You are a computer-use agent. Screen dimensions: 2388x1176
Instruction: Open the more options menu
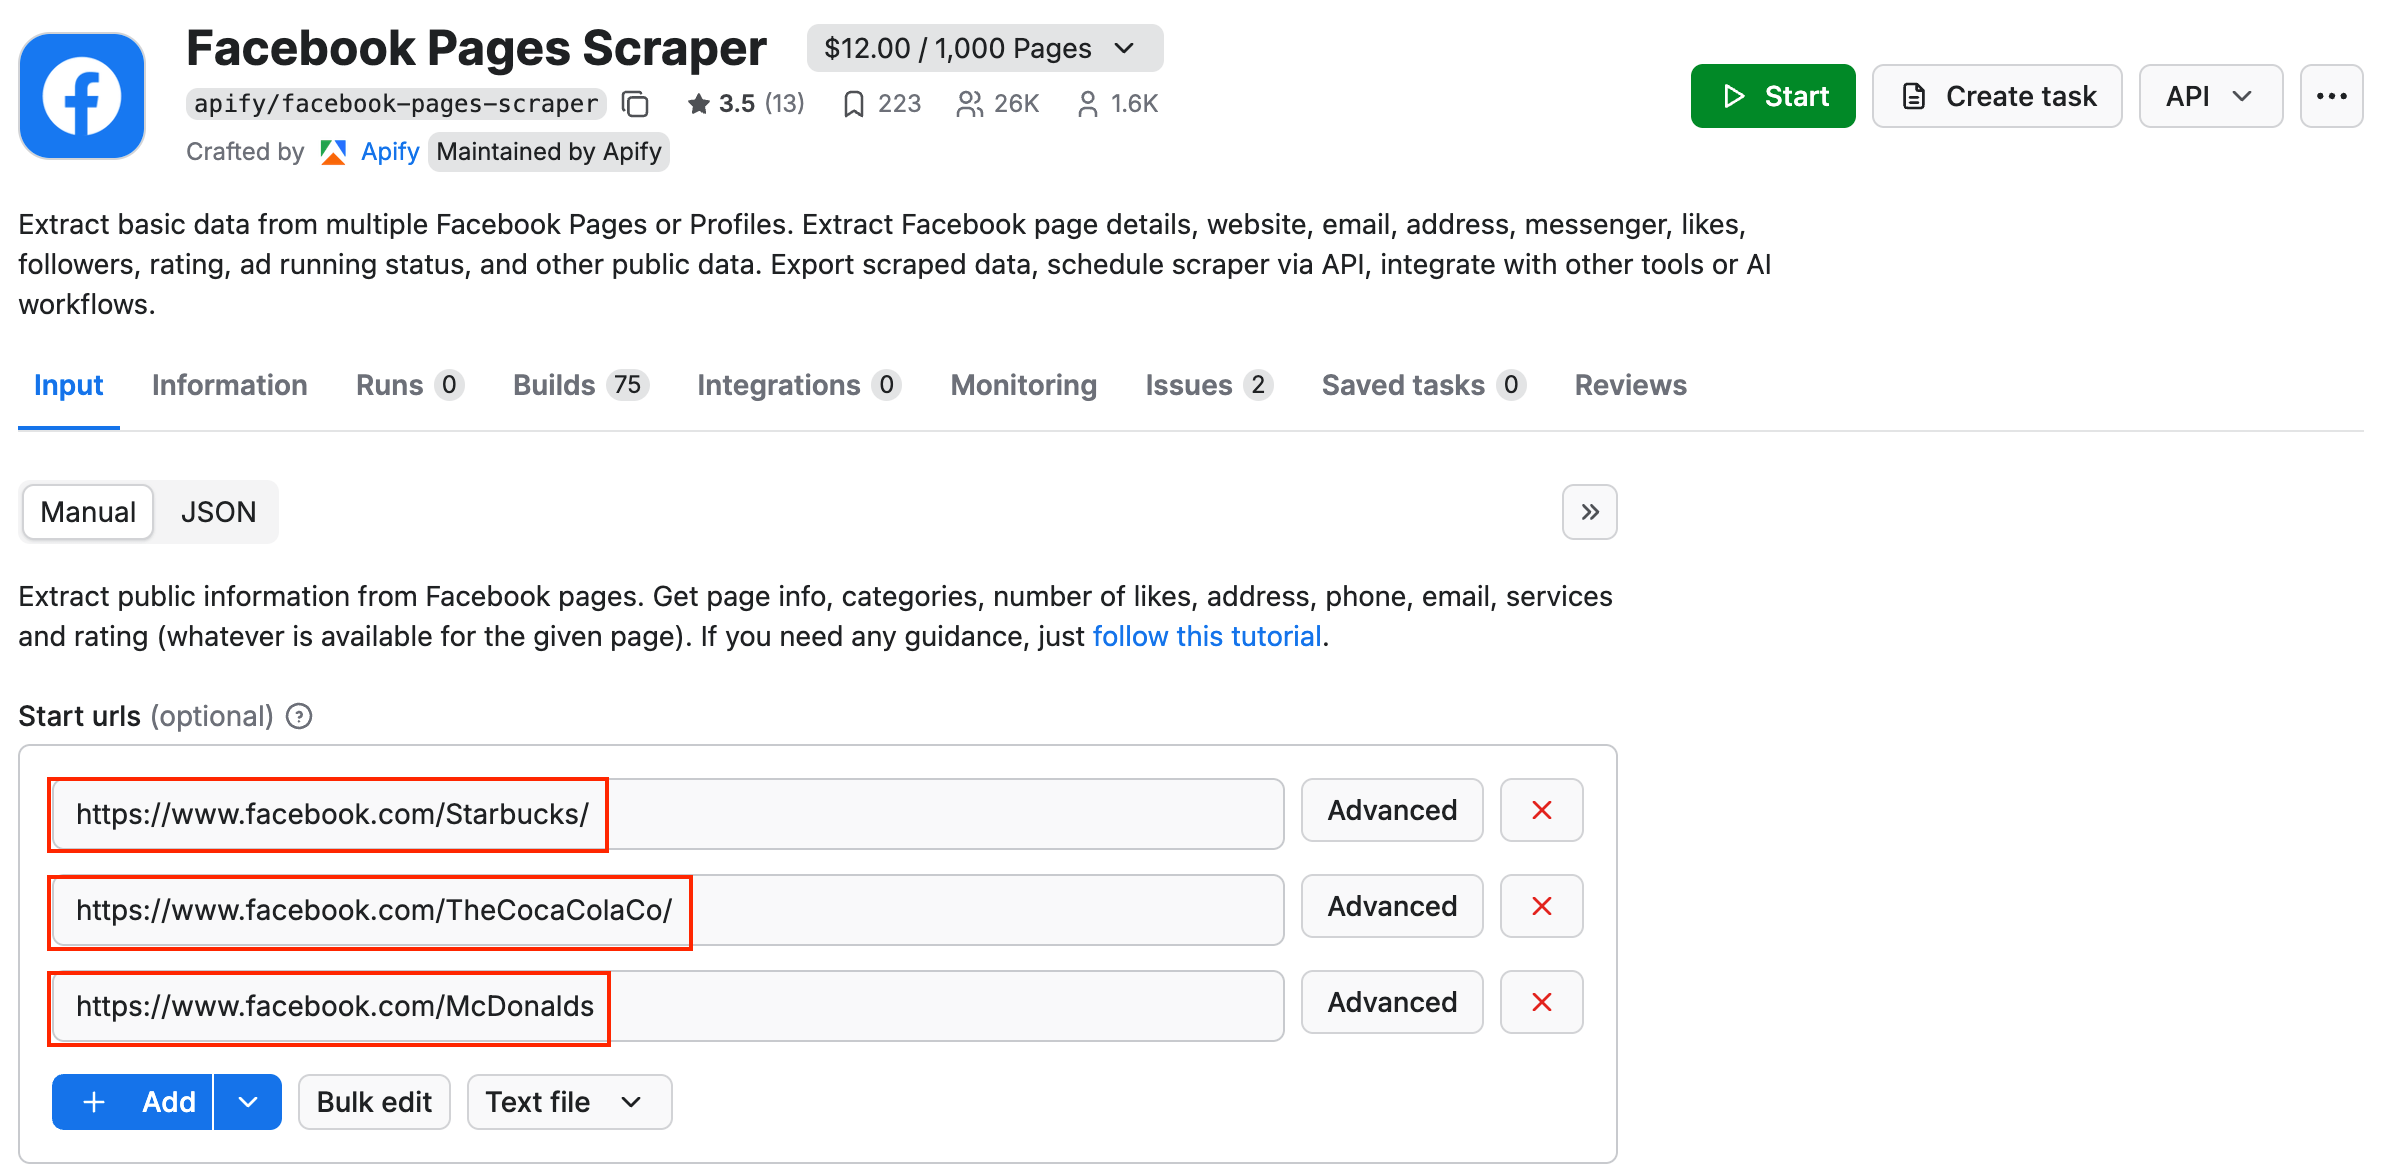coord(2332,96)
